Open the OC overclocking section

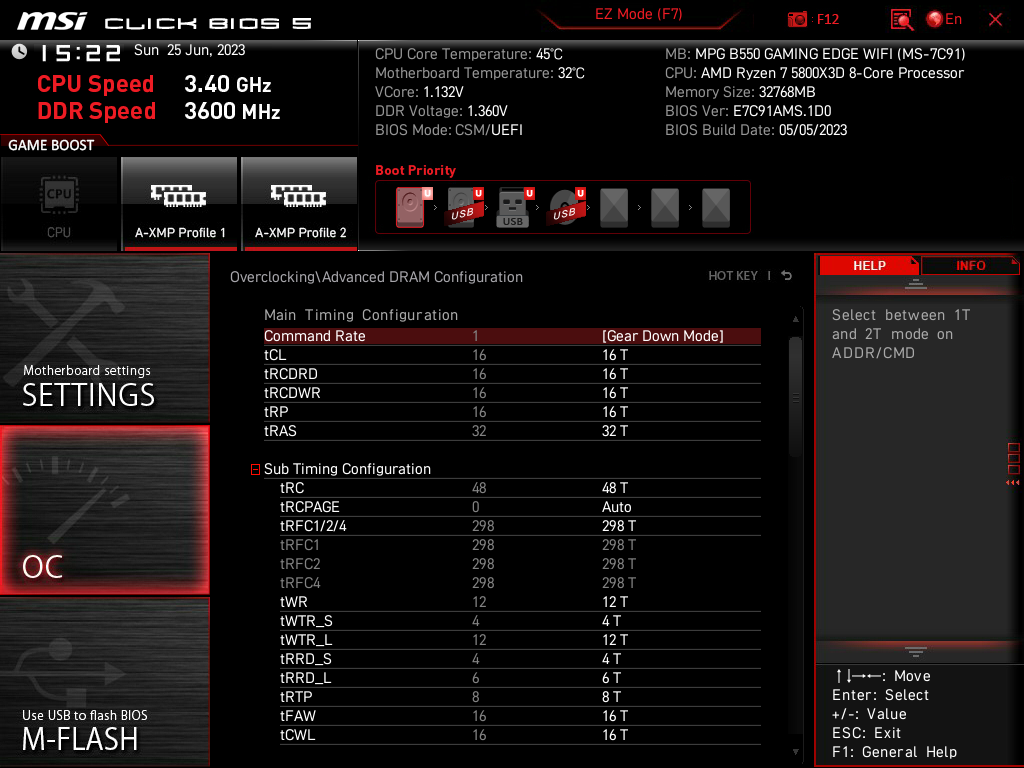(x=104, y=511)
